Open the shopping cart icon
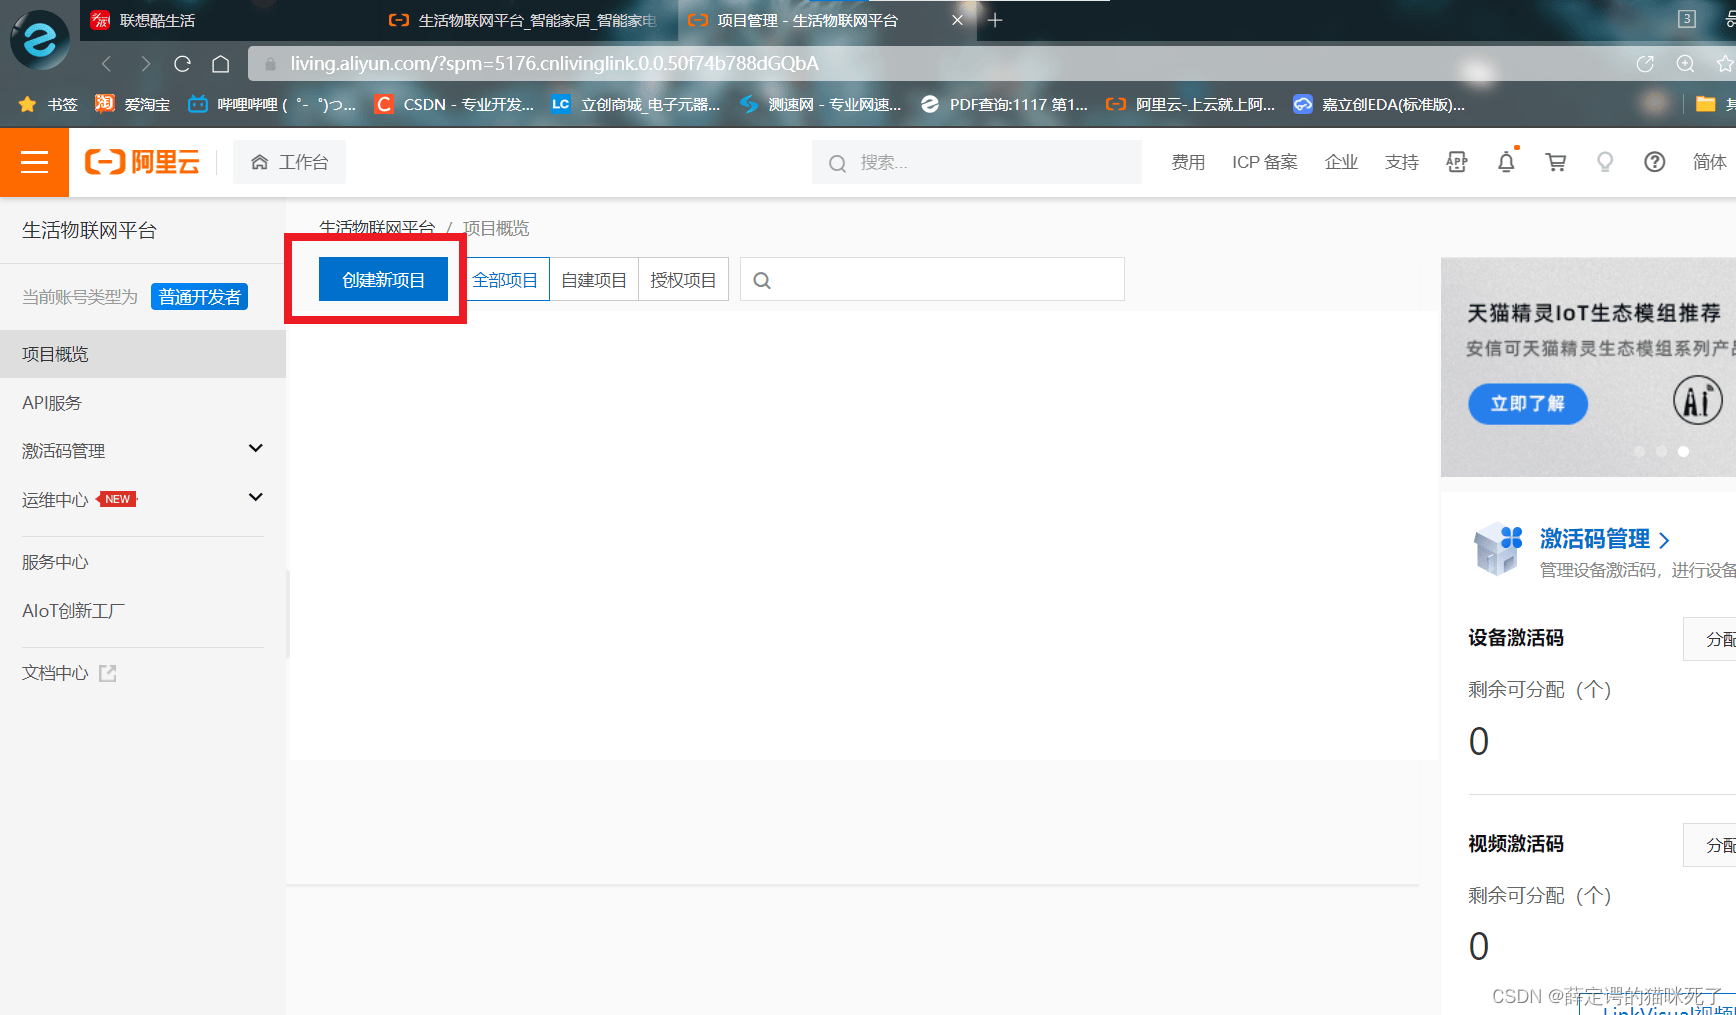The height and width of the screenshot is (1015, 1736). [1555, 162]
